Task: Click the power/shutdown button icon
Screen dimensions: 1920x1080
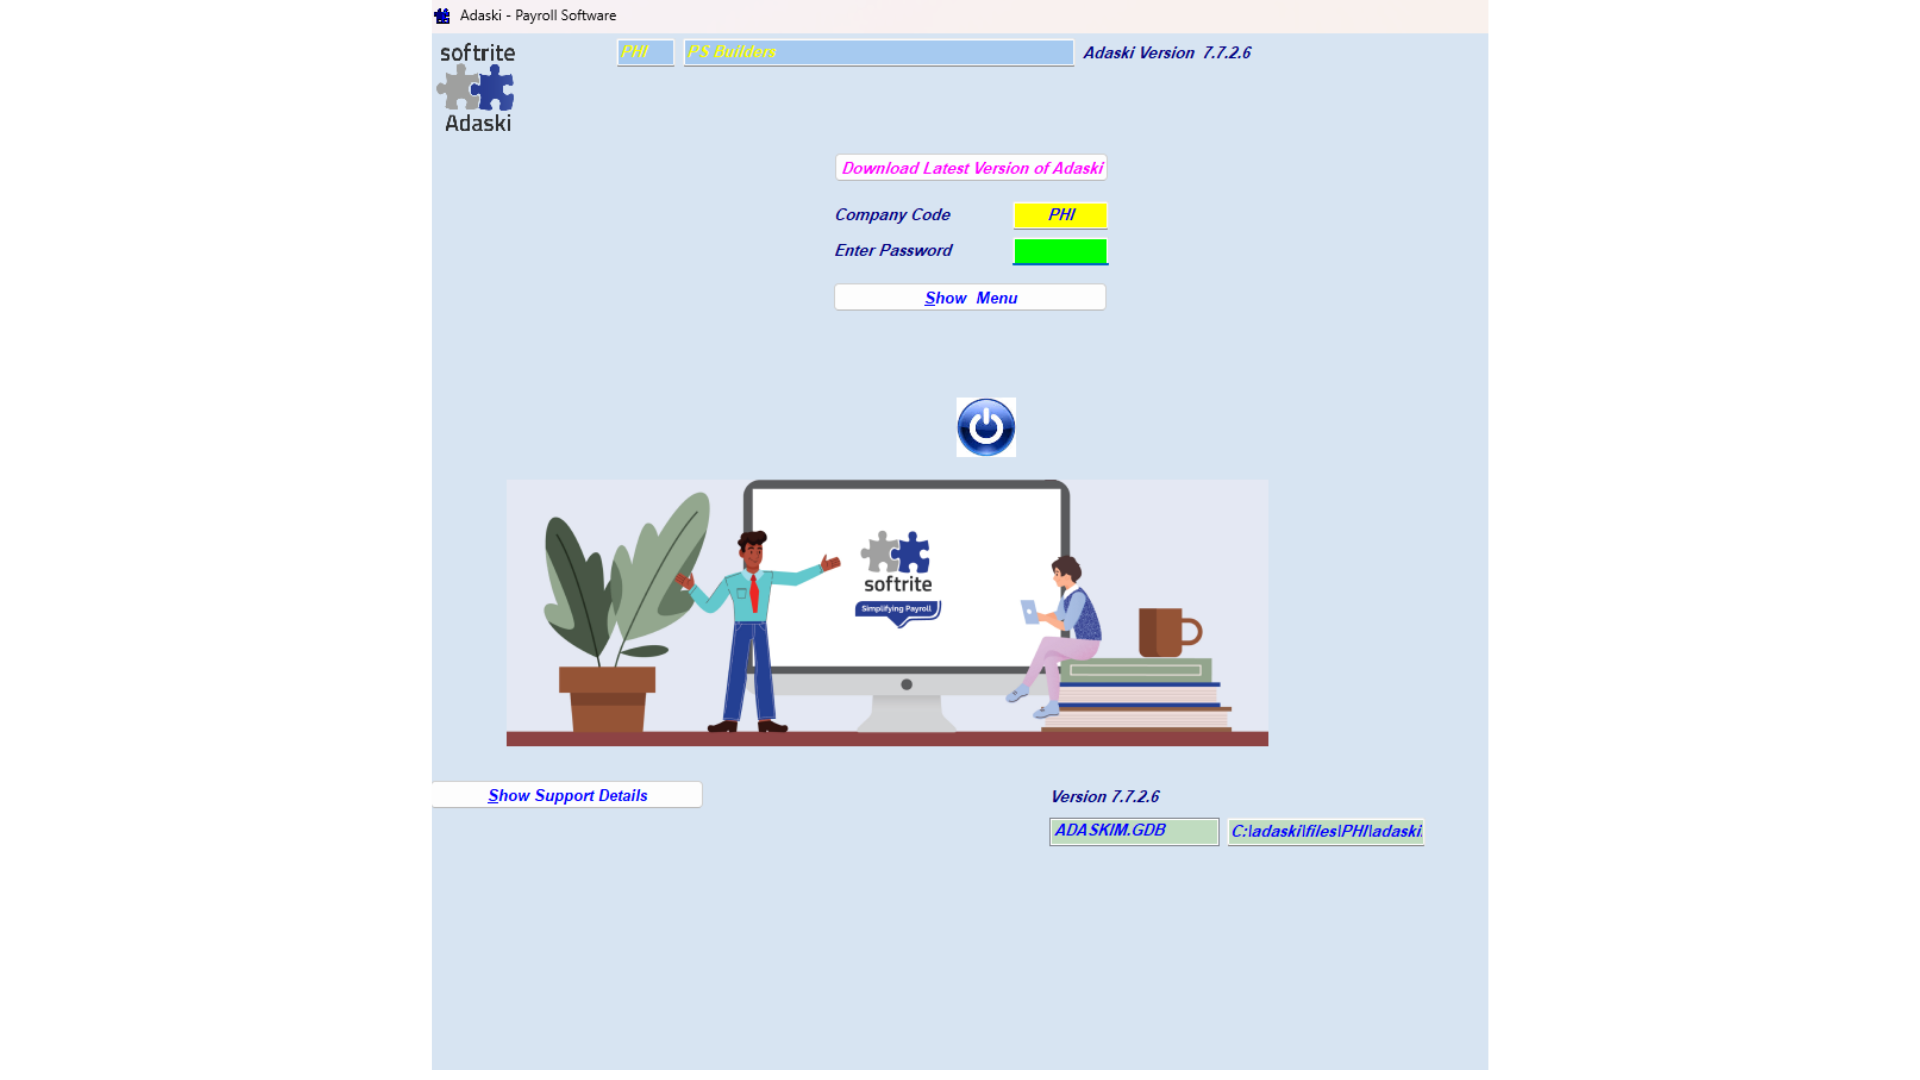Action: click(x=985, y=426)
